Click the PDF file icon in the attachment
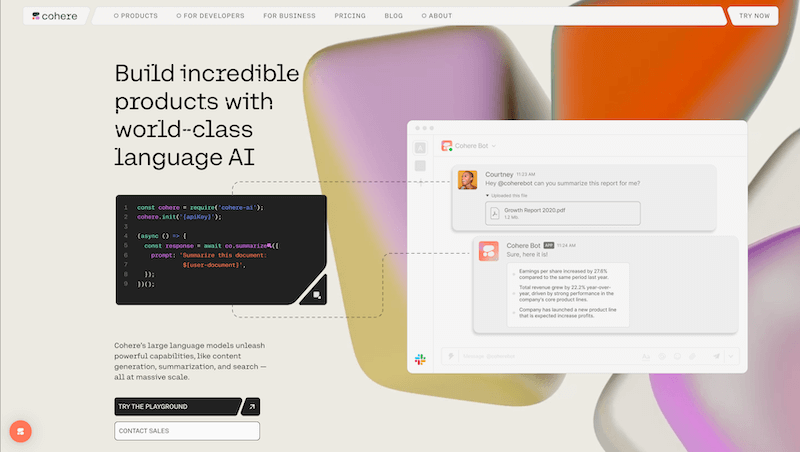Screen dimensions: 800x452 (494, 213)
